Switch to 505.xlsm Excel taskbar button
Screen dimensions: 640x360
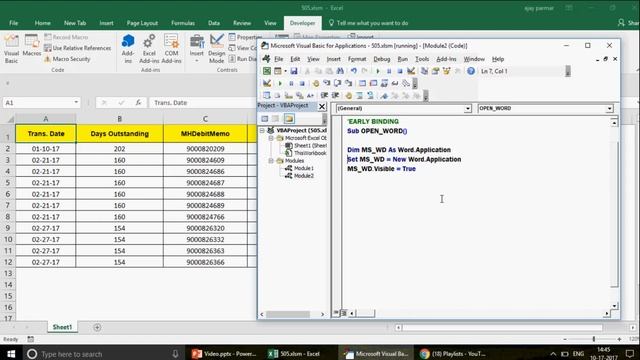tap(295, 353)
